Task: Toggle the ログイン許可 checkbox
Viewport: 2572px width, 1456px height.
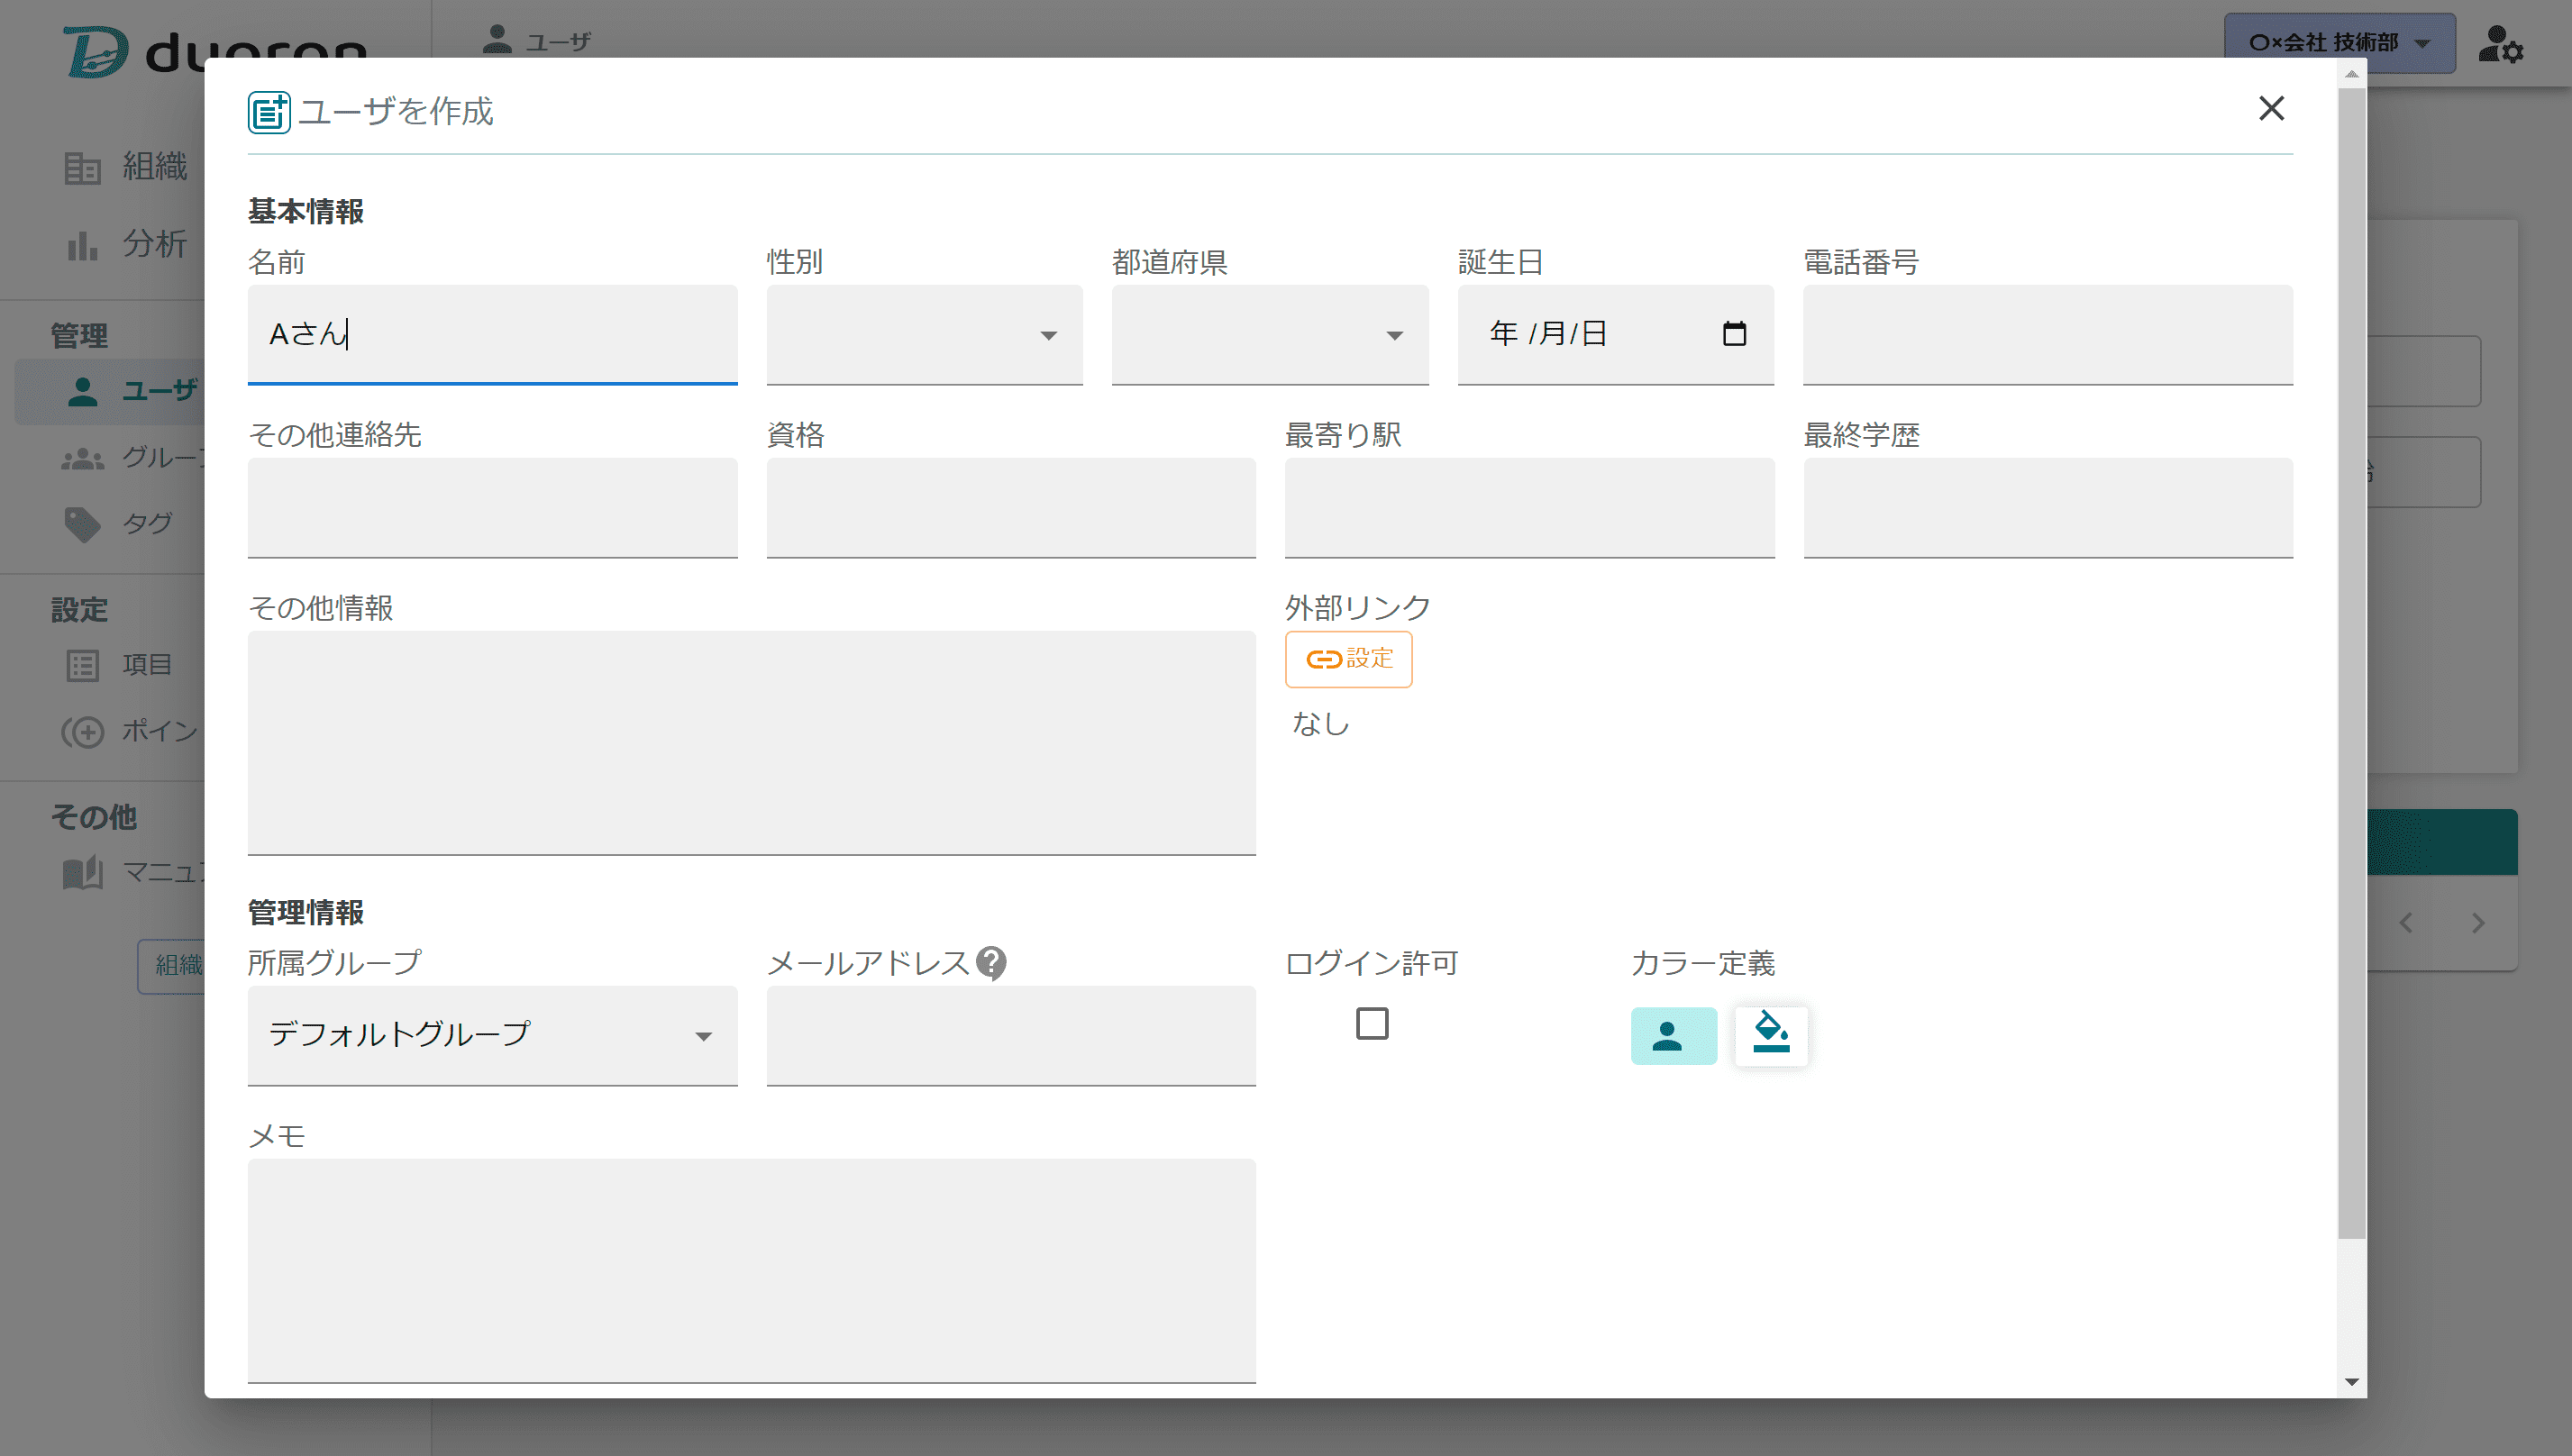Action: point(1371,1023)
